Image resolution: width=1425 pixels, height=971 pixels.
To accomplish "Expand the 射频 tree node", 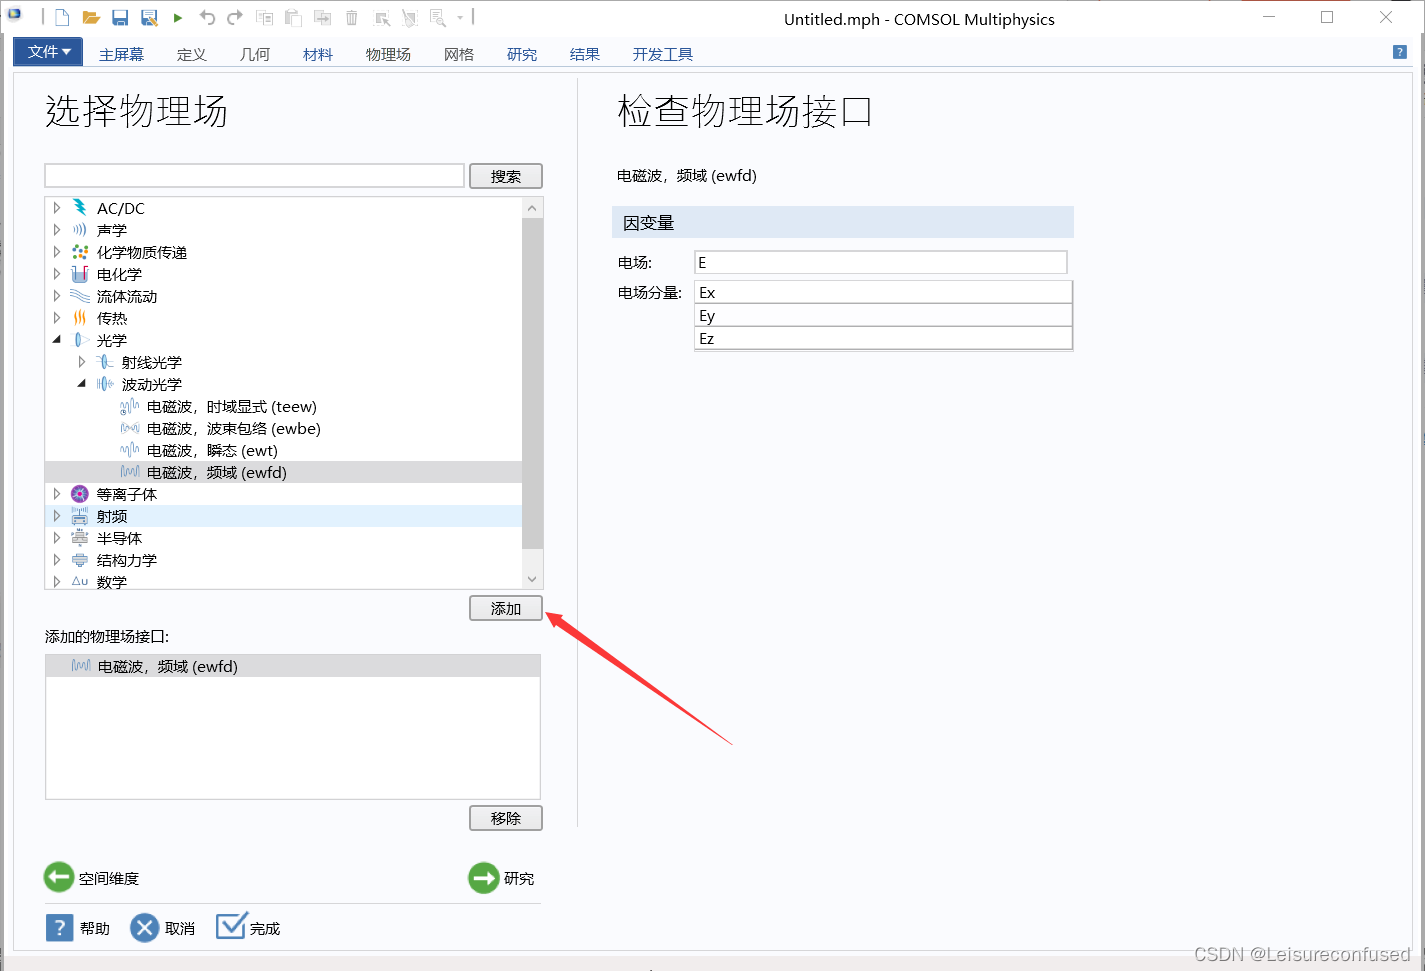I will (57, 516).
